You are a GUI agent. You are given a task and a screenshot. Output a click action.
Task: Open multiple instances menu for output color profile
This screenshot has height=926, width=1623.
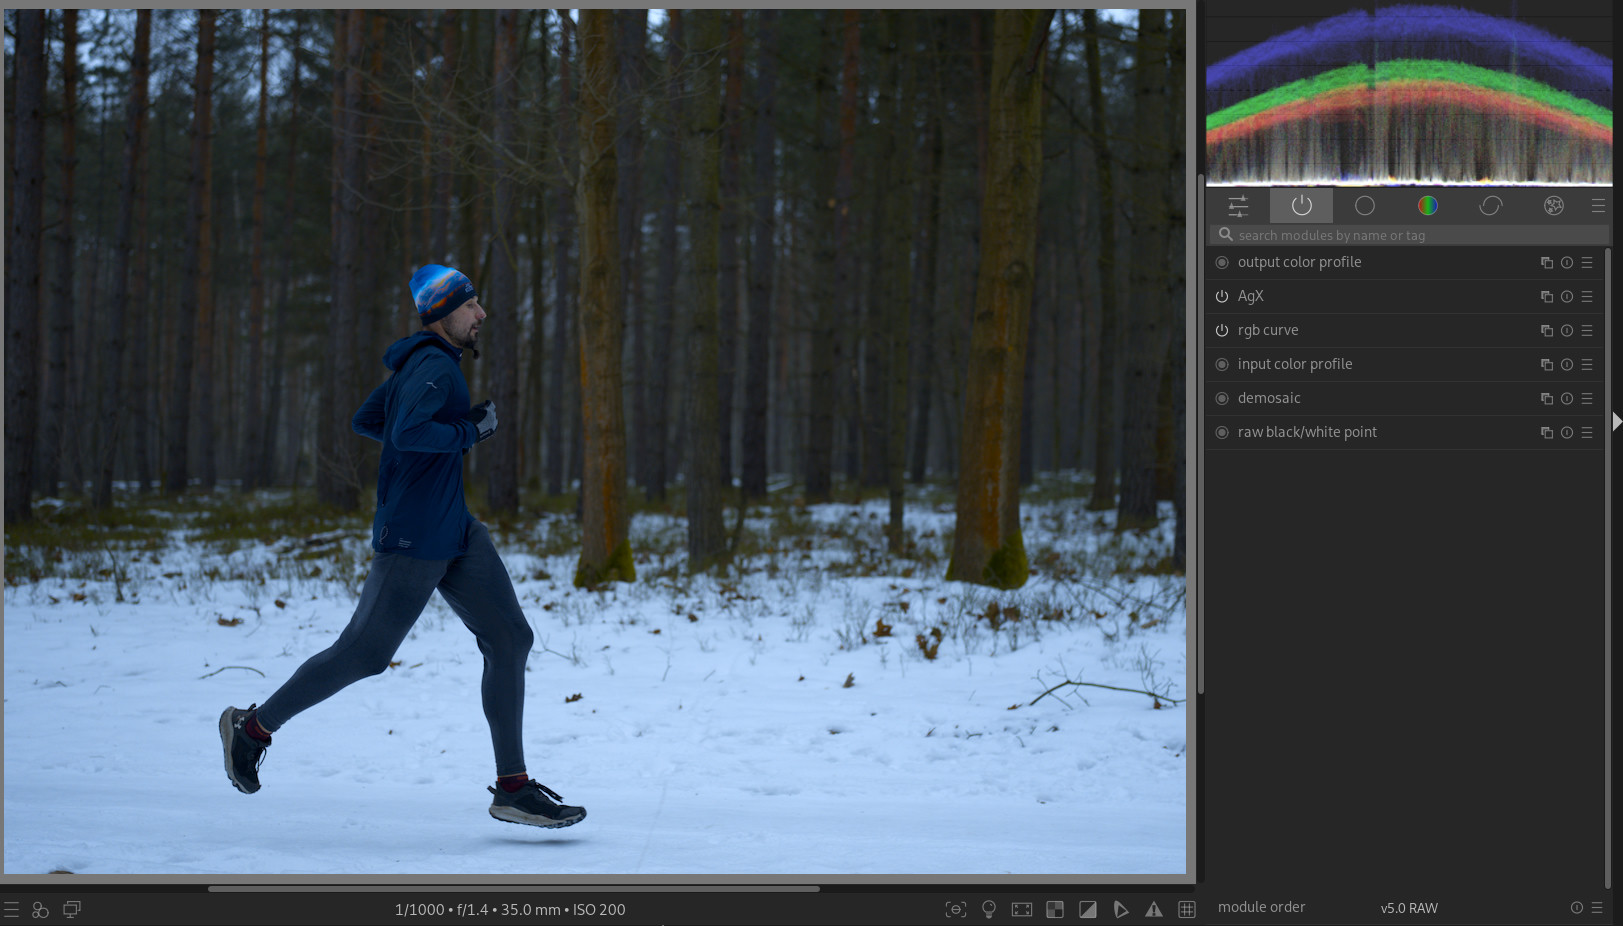(1547, 263)
